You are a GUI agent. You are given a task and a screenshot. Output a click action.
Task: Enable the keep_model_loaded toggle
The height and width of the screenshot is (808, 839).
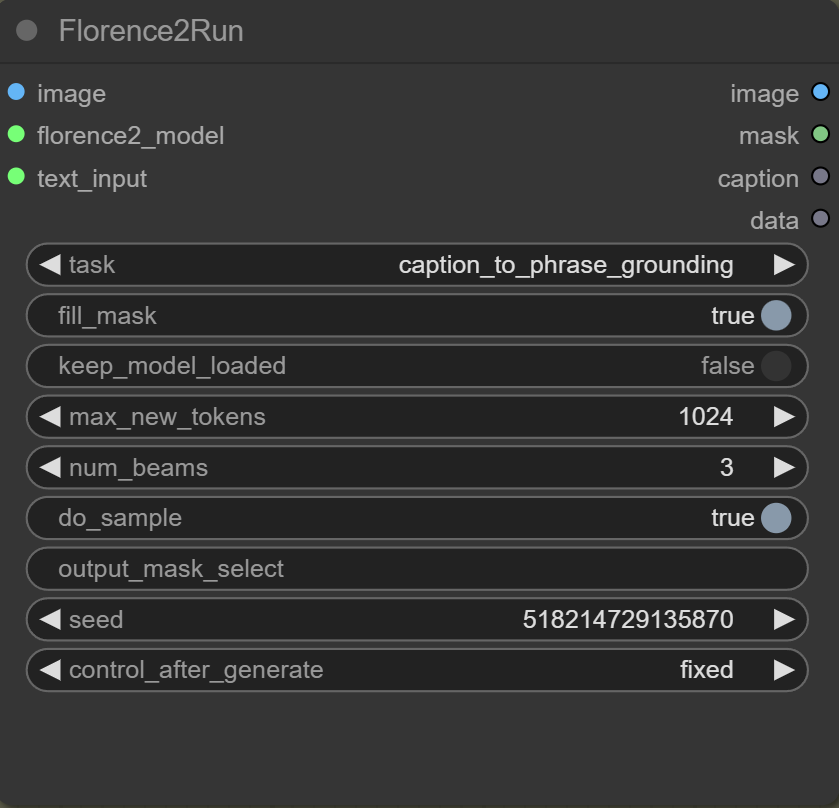[x=775, y=366]
